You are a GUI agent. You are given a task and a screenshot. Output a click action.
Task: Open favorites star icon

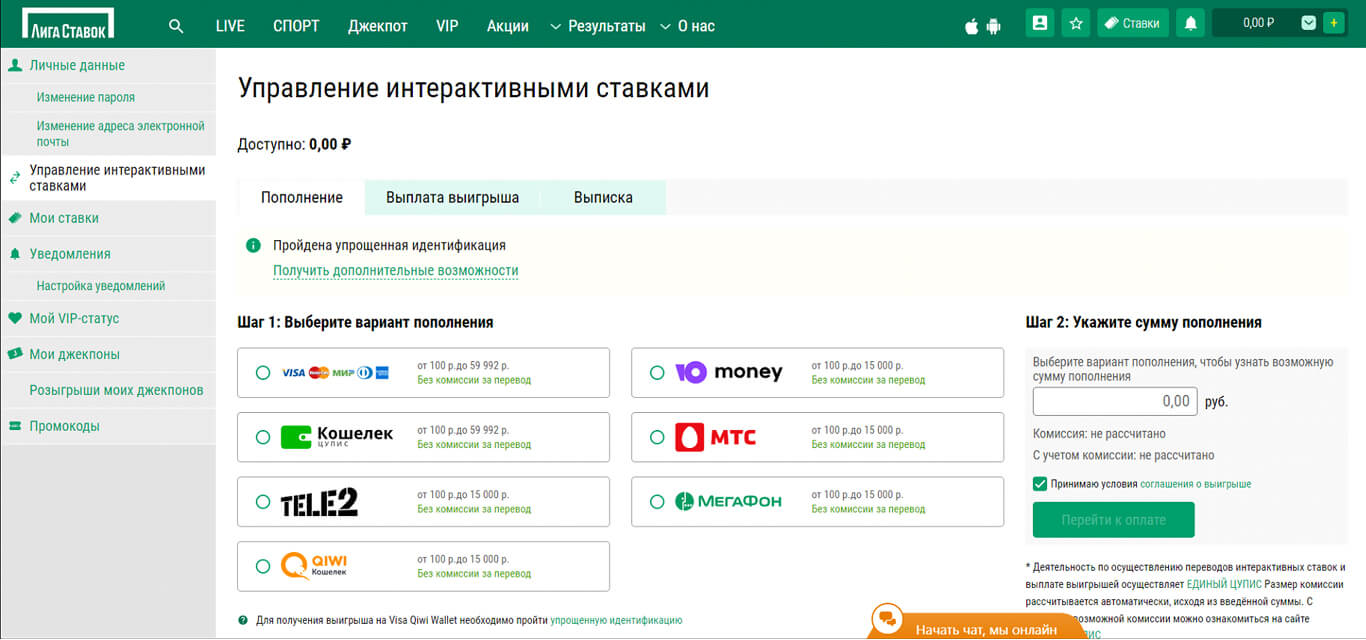1076,23
